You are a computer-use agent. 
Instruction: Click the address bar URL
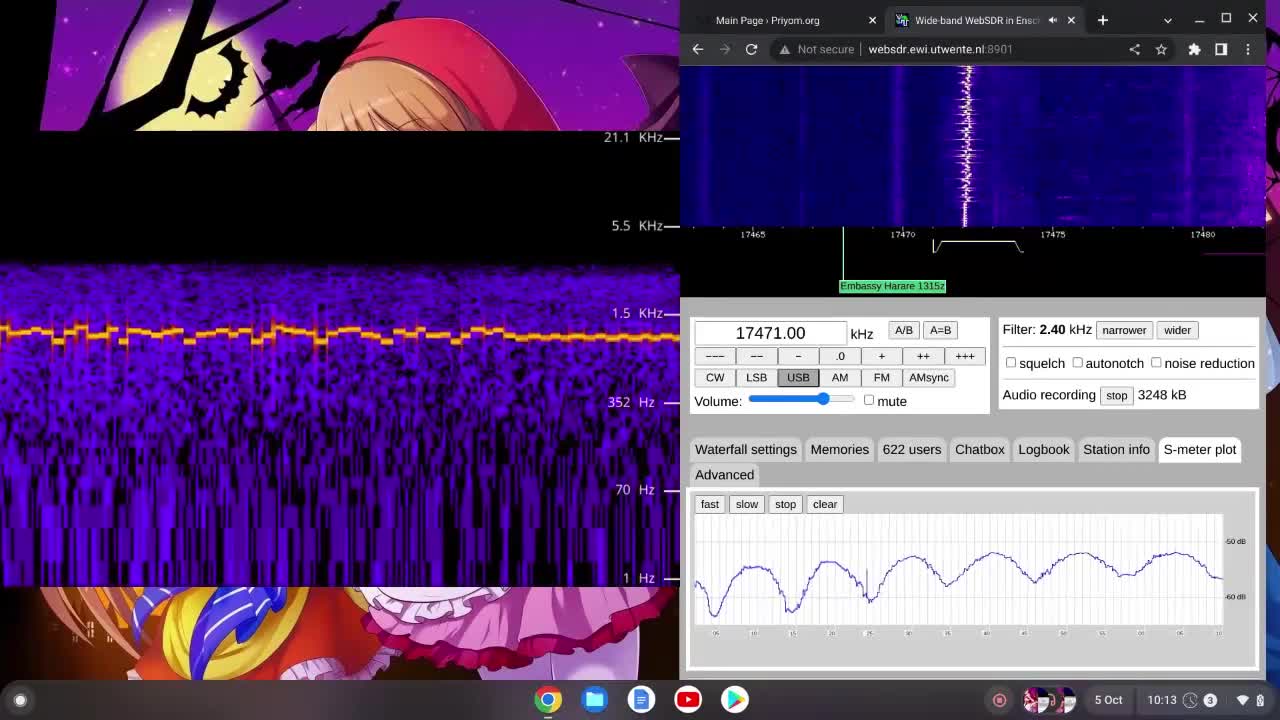(940, 49)
